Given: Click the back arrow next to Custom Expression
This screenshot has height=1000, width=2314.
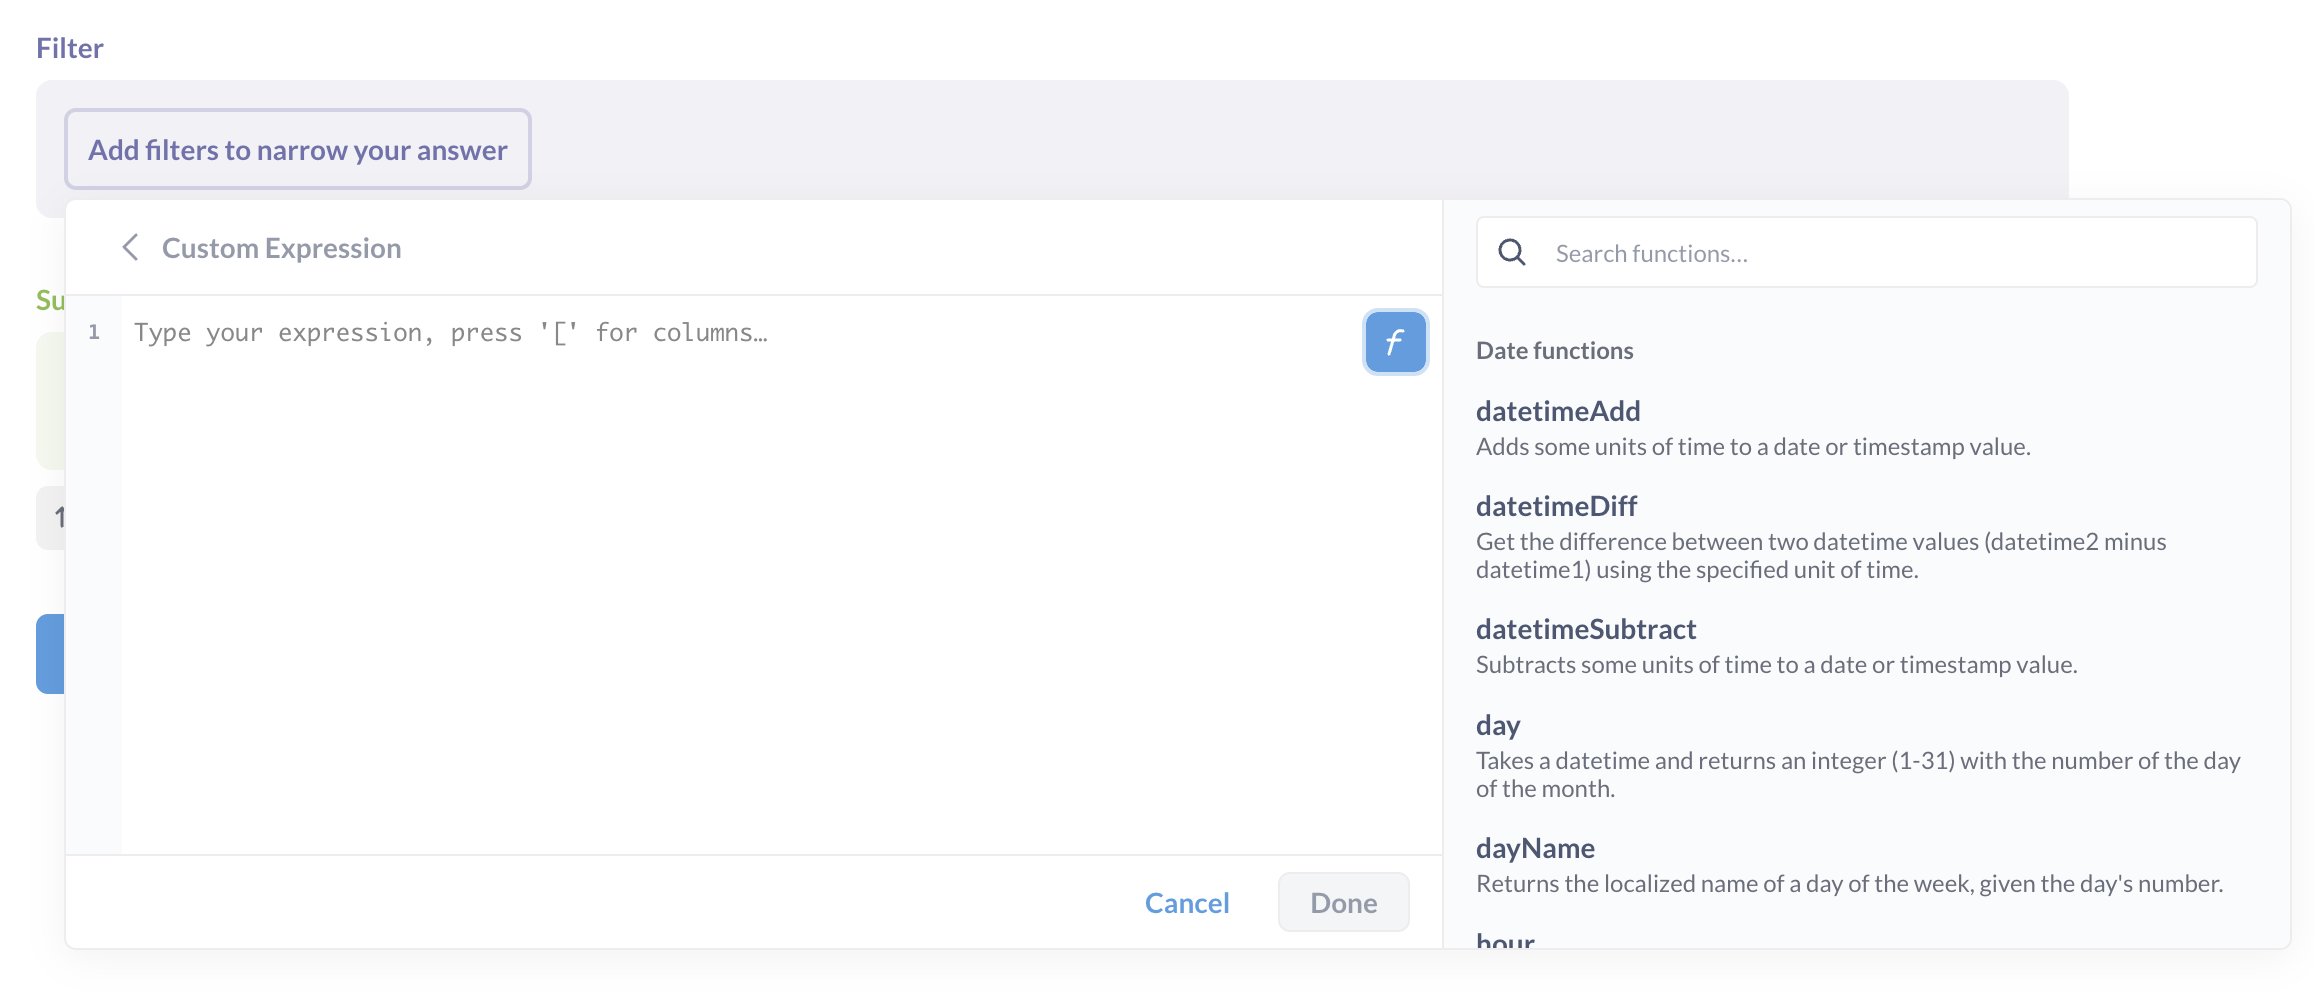Looking at the screenshot, I should tap(131, 248).
